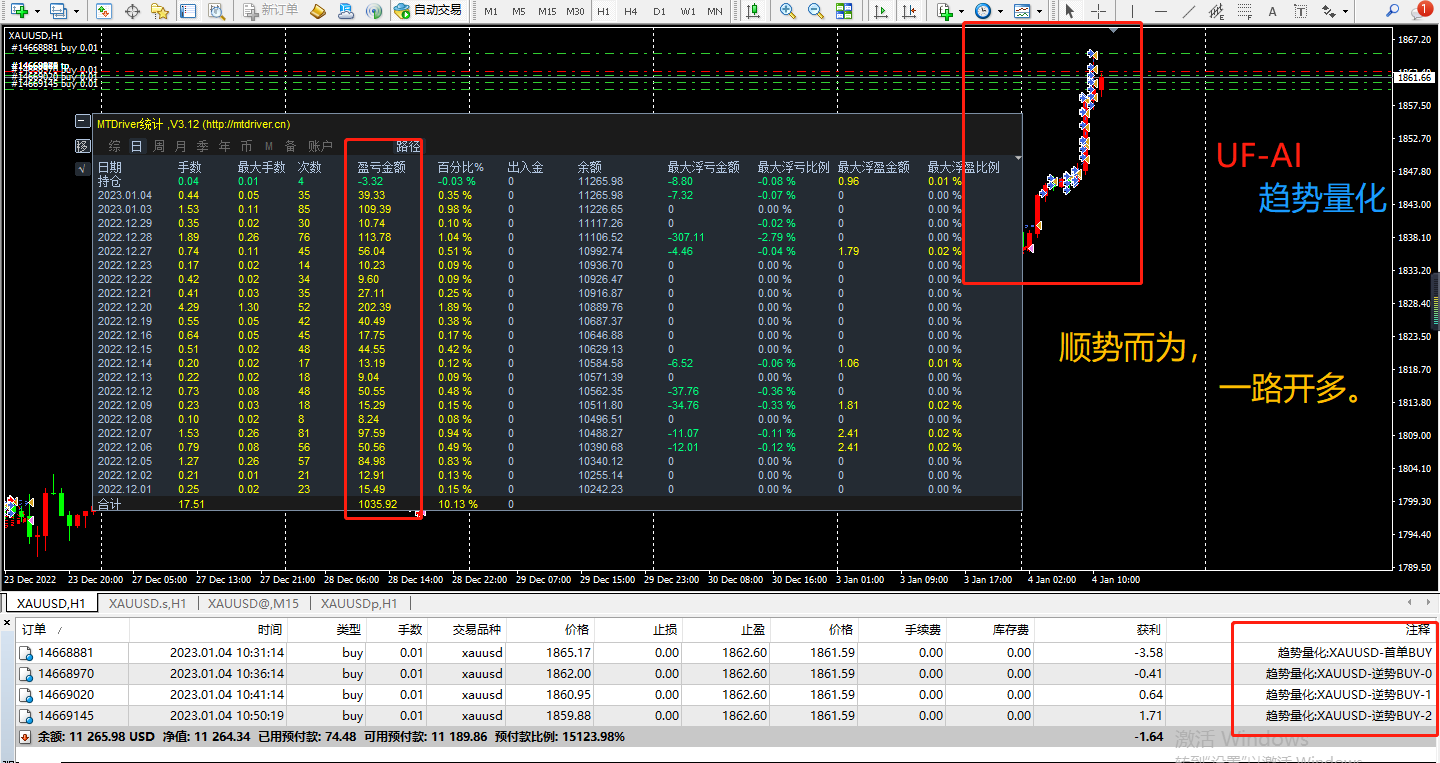Select the crosshair tool
This screenshot has height=763, width=1440.
tap(1098, 11)
